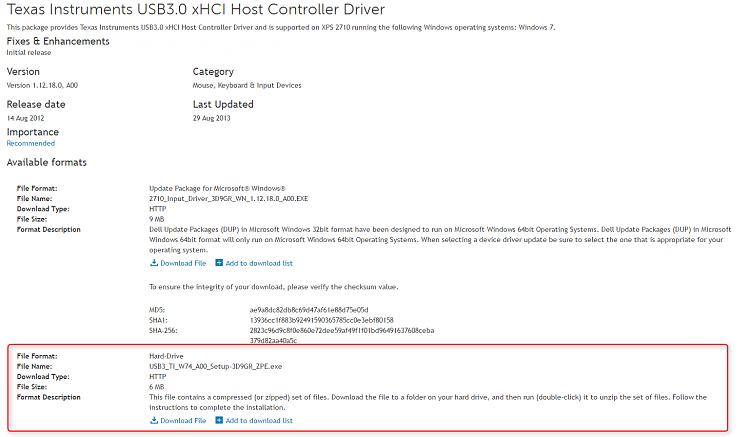Click the 'SHA1:' label

[158, 320]
